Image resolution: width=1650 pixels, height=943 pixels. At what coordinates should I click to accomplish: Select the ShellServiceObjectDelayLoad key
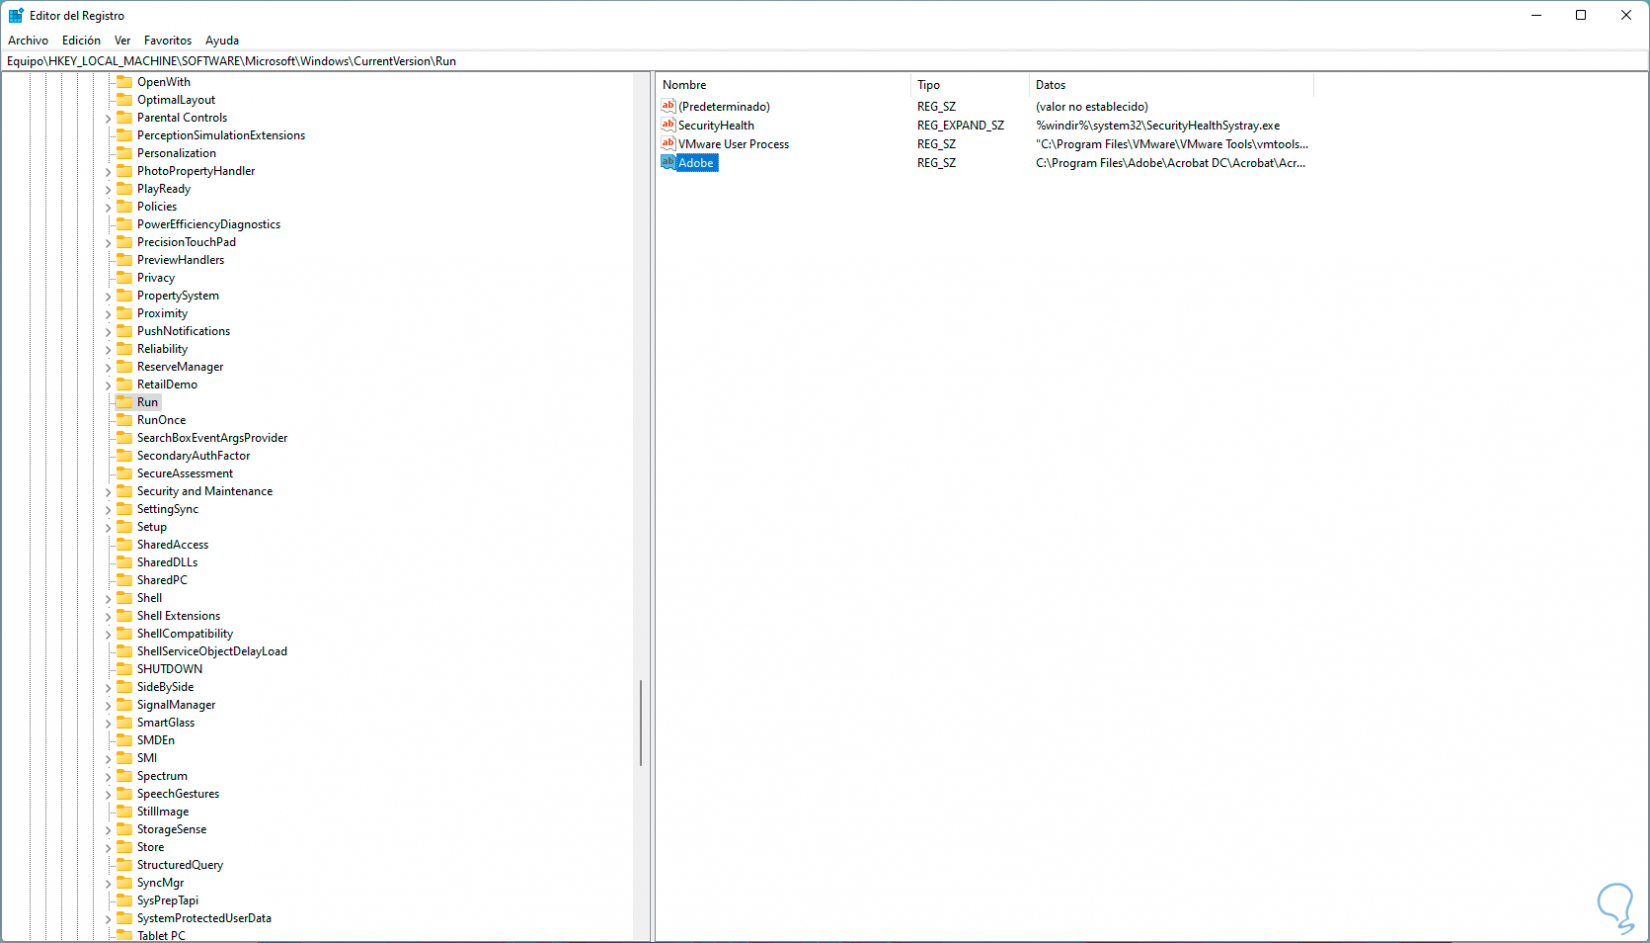point(212,651)
